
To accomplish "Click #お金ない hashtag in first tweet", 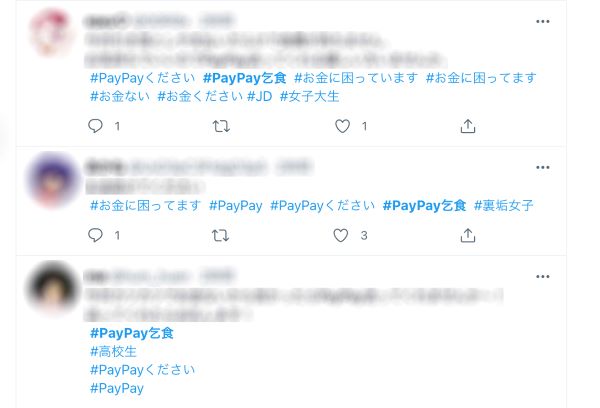I will [120, 96].
